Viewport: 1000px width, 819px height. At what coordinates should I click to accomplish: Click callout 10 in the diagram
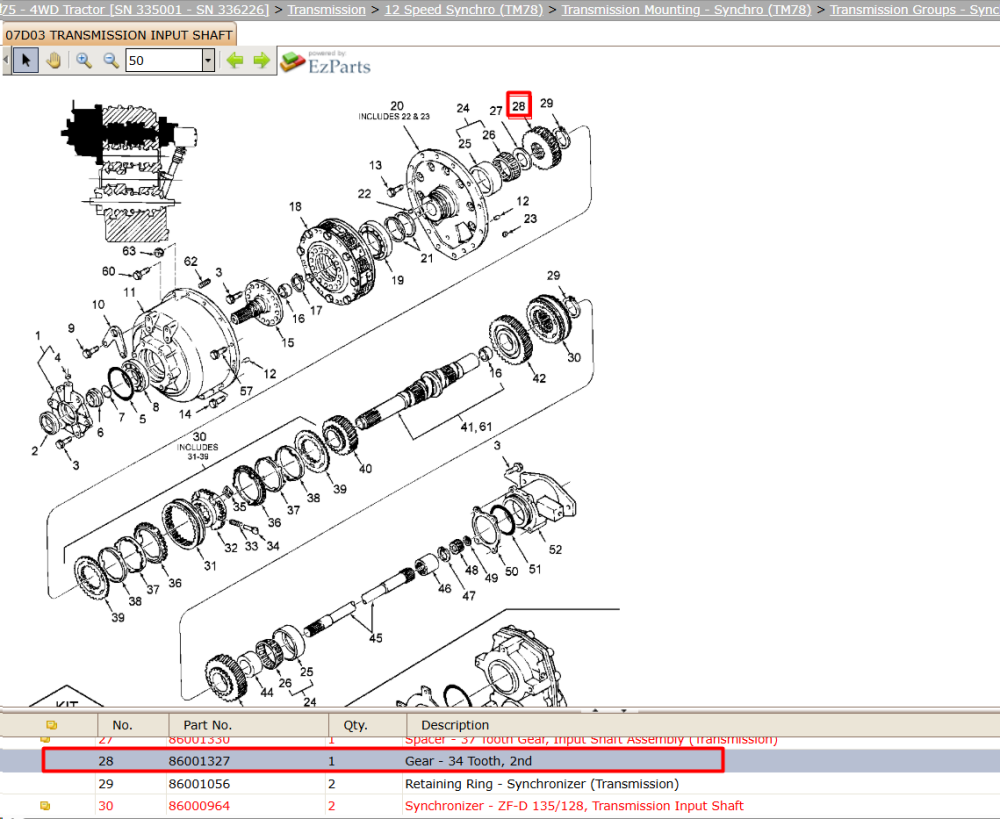tap(98, 304)
